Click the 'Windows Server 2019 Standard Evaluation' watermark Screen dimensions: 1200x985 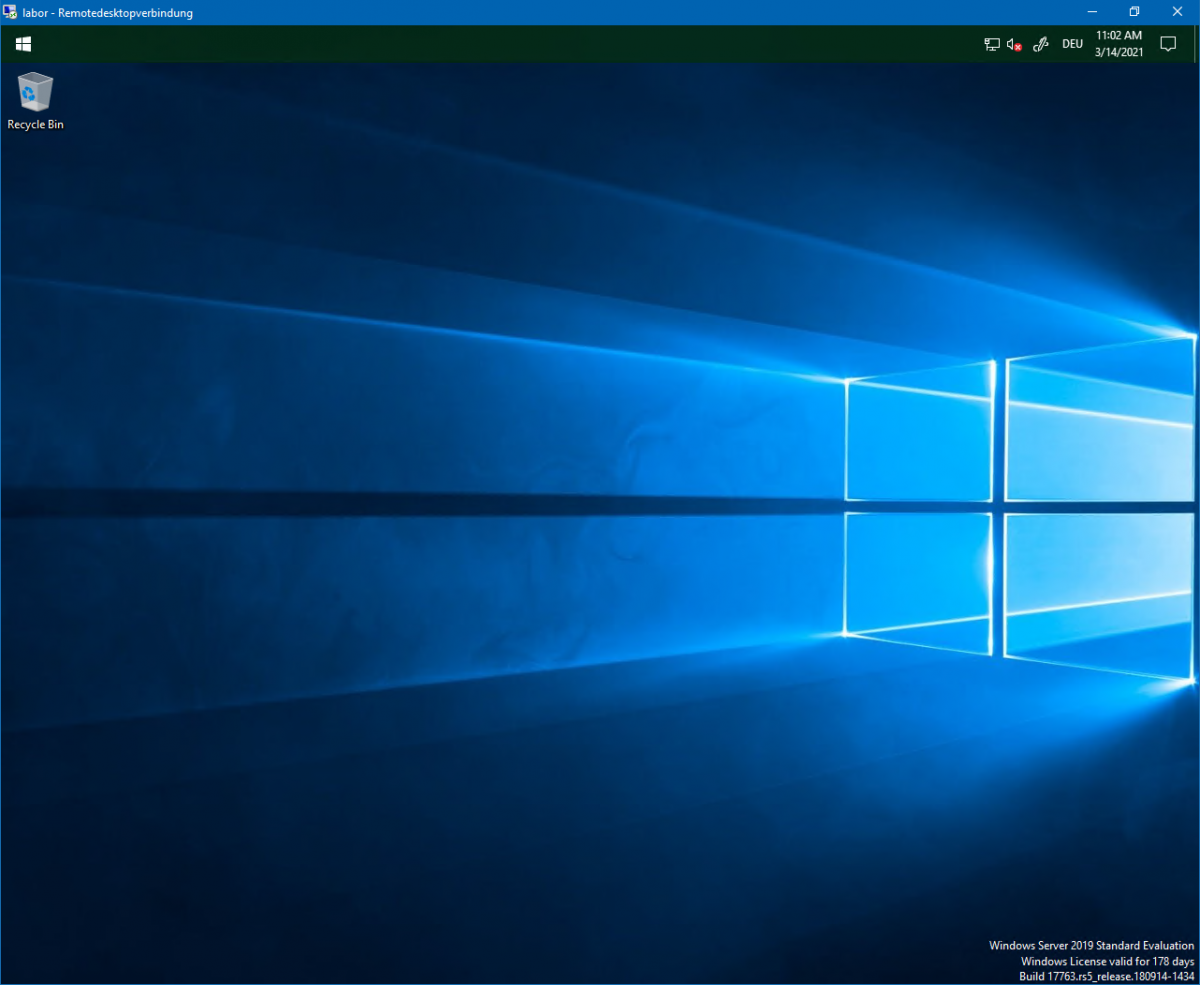coord(1091,945)
